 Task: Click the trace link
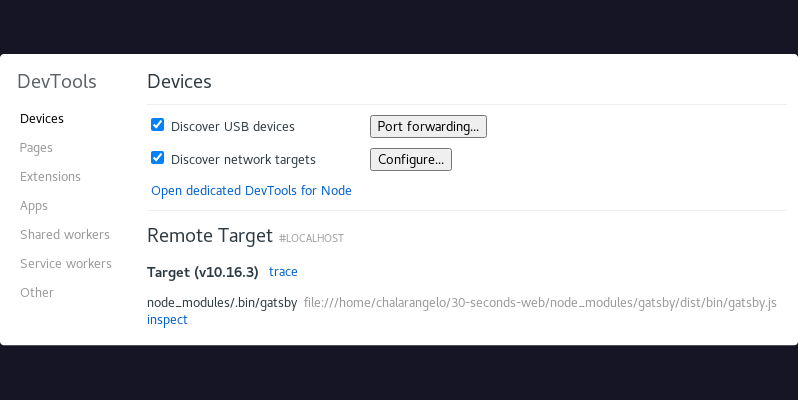tap(283, 272)
